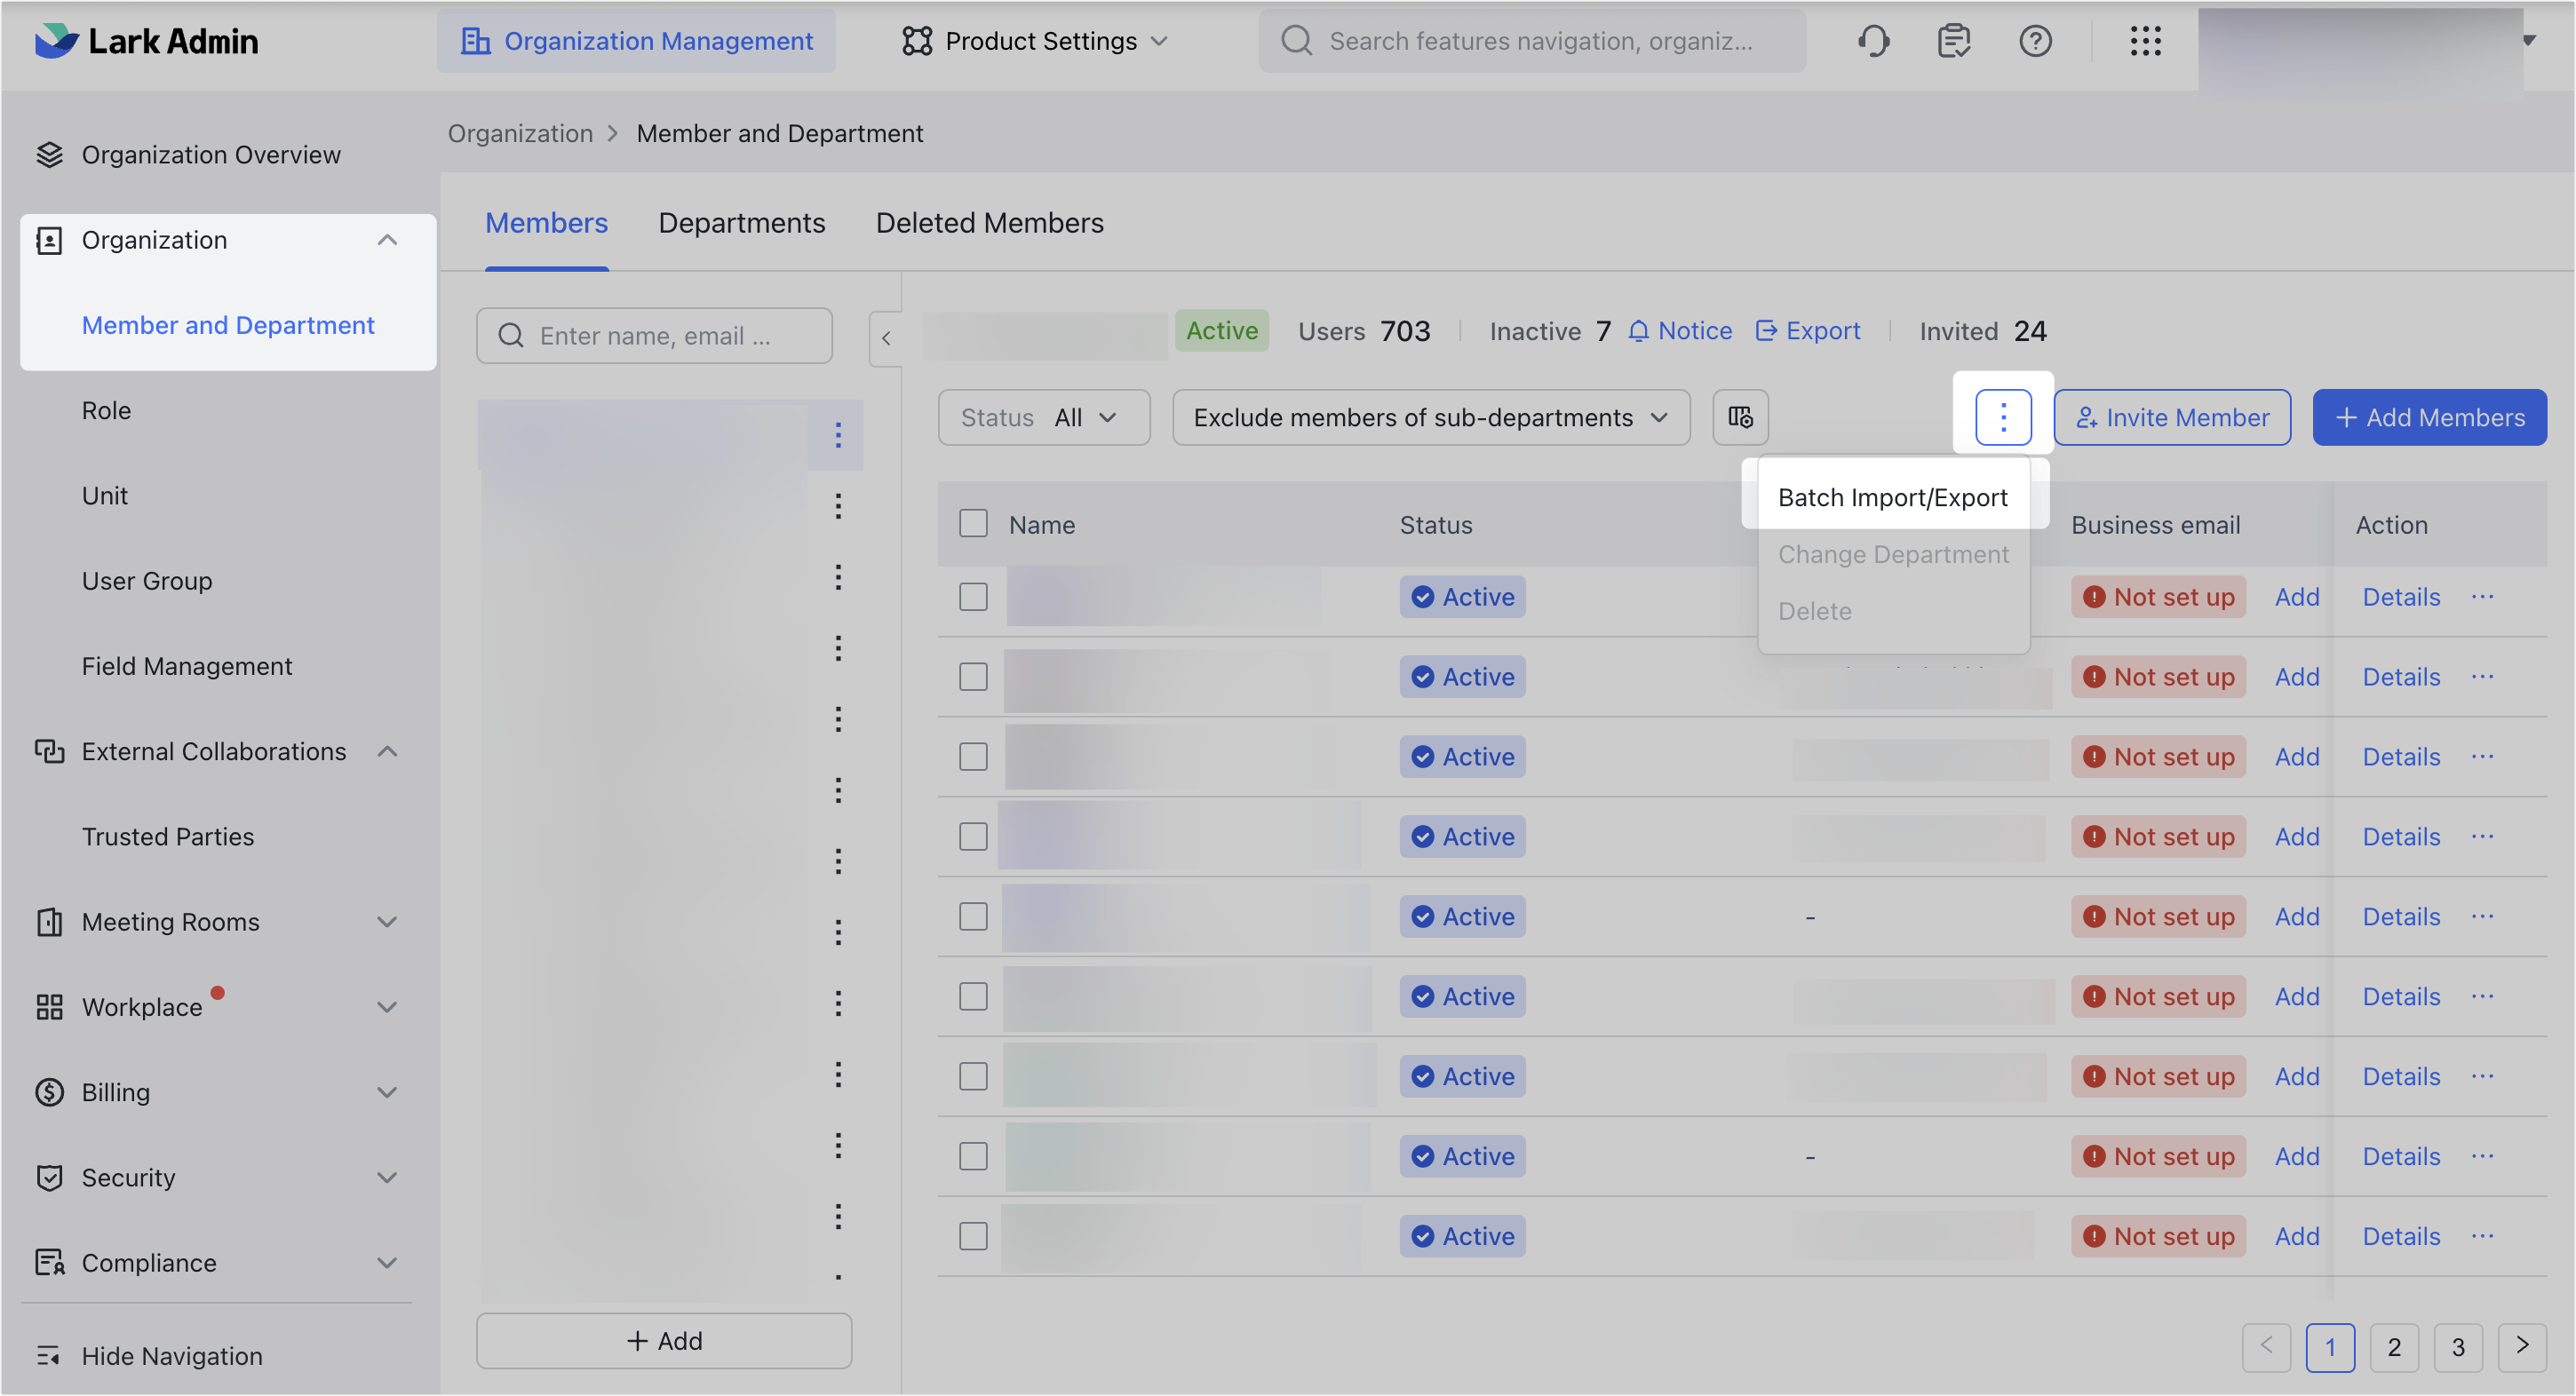
Task: Check the second member row checkbox
Action: (973, 677)
